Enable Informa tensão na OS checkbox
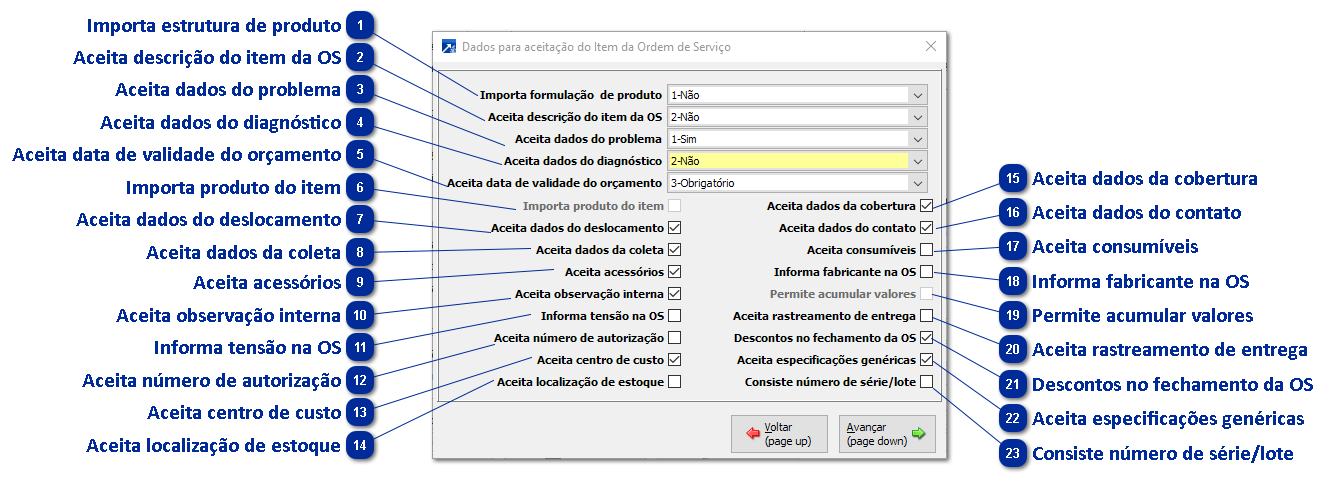The height and width of the screenshot is (482, 1329). 675,315
